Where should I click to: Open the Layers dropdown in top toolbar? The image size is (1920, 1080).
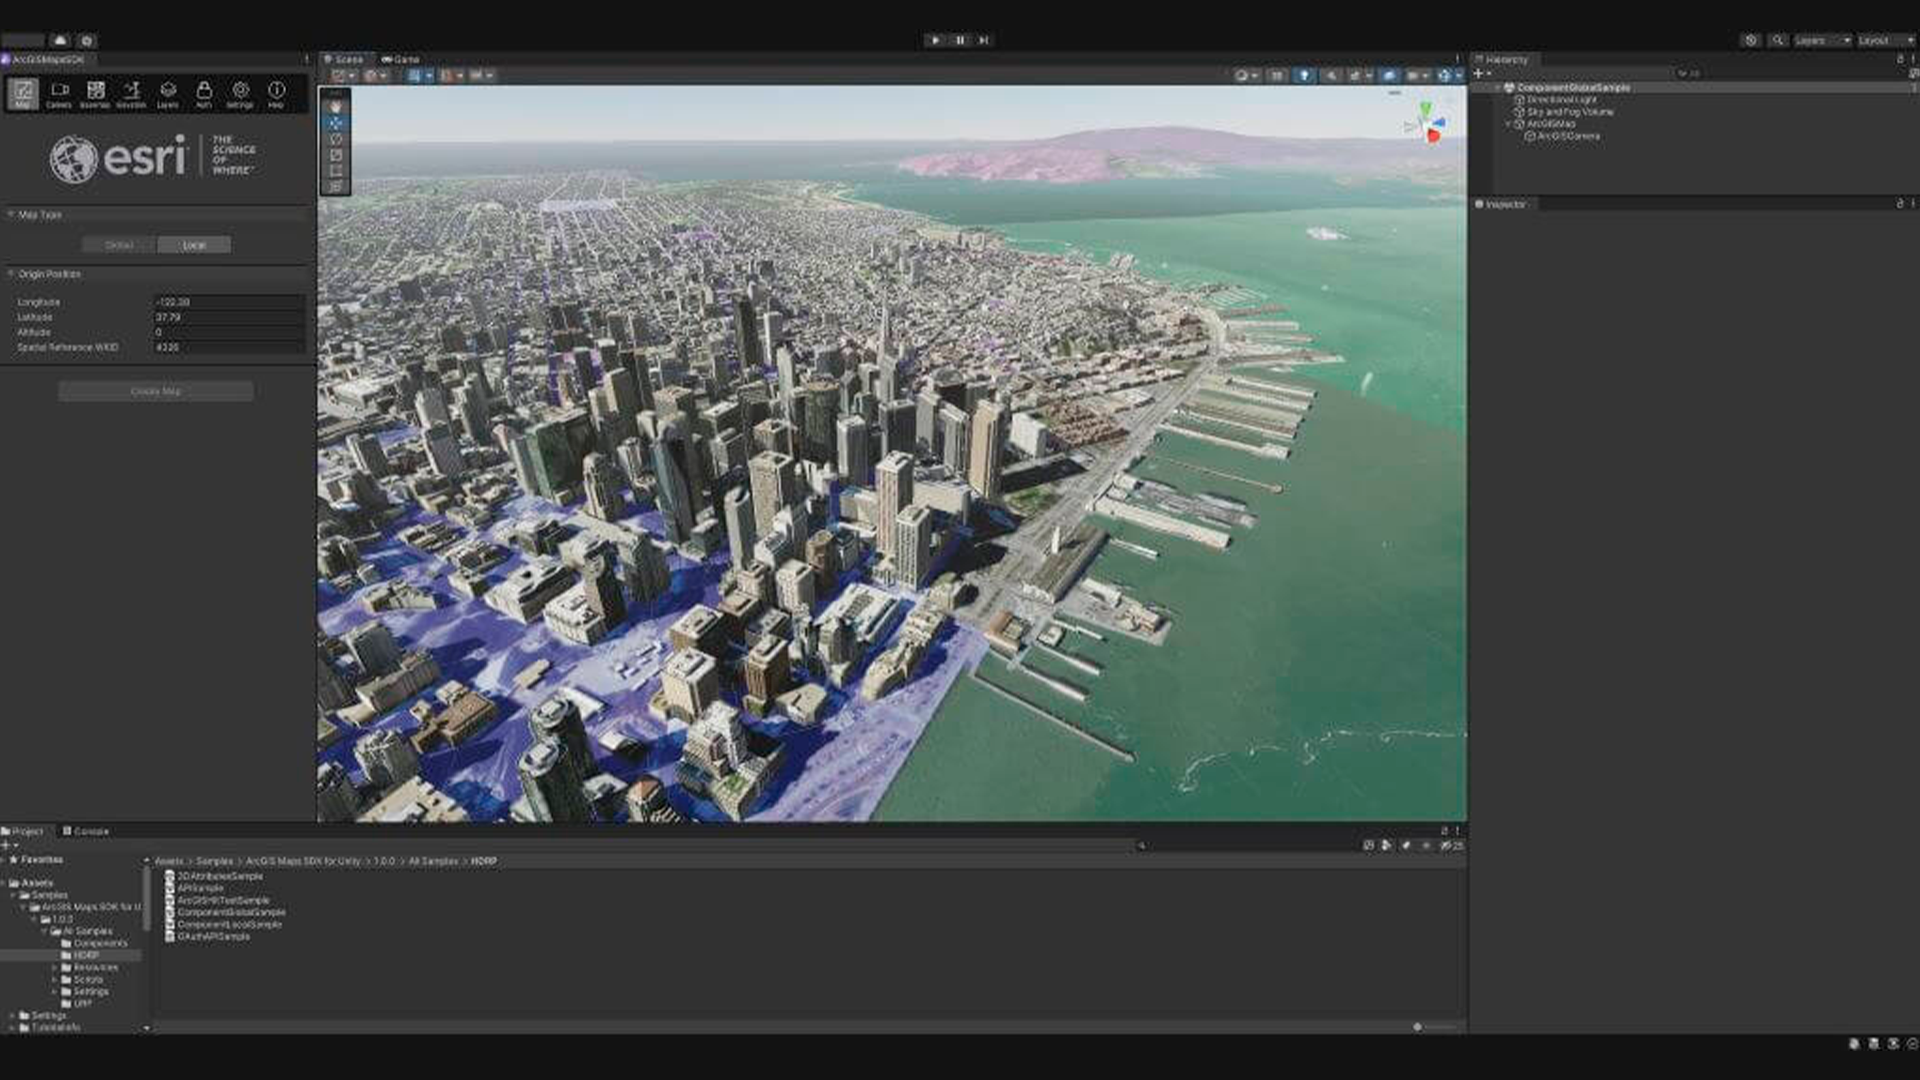(x=1822, y=41)
